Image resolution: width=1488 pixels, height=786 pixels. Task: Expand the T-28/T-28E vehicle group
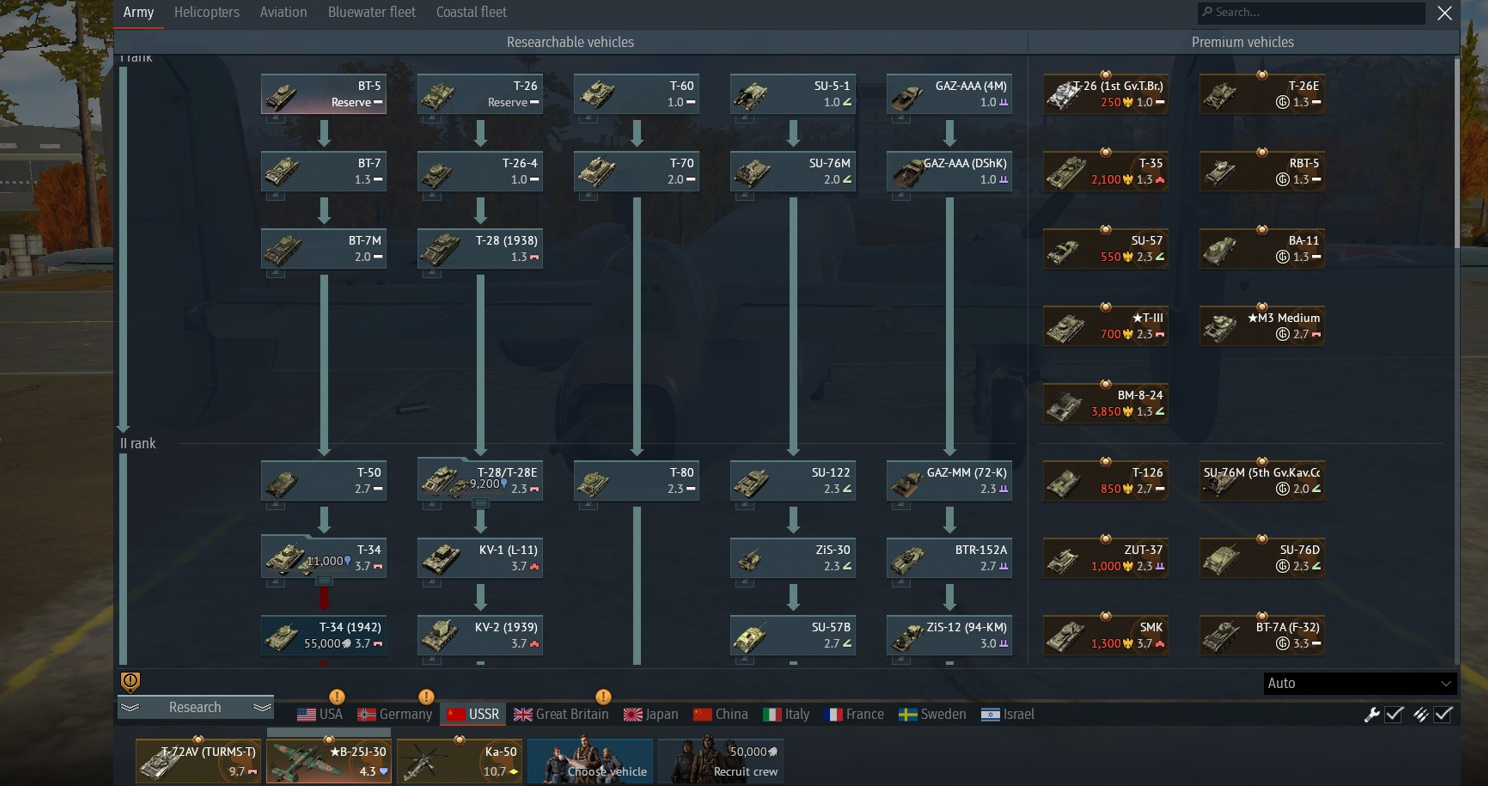[480, 504]
